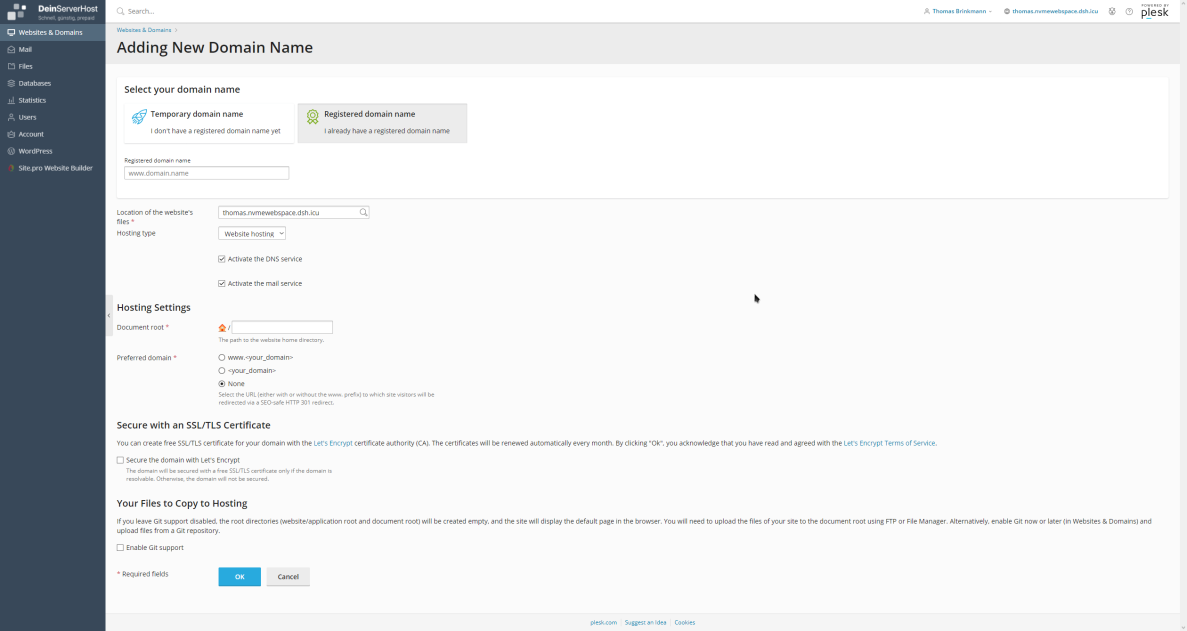This screenshot has width=1187, height=631.
Task: Expand Thomas Brinkmann user menu
Action: coord(960,12)
